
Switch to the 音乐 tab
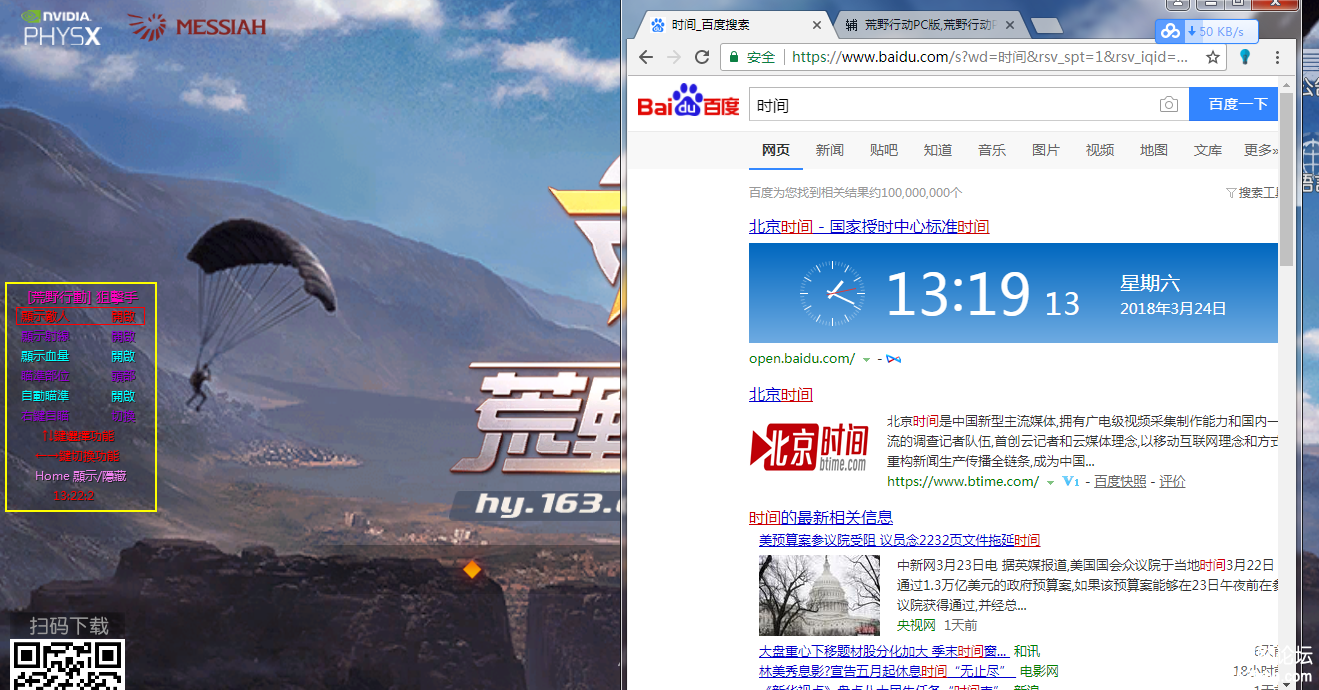992,150
